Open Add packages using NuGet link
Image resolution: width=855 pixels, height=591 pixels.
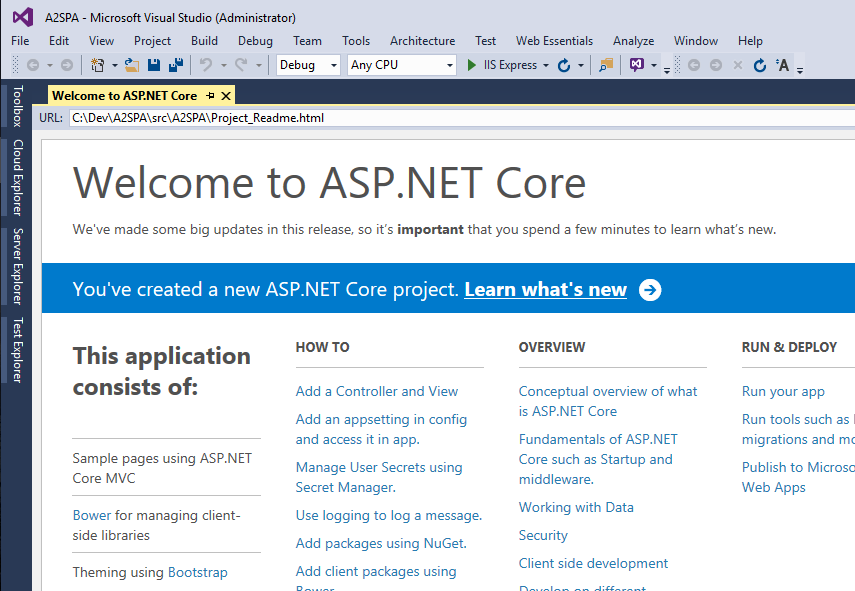tap(381, 544)
